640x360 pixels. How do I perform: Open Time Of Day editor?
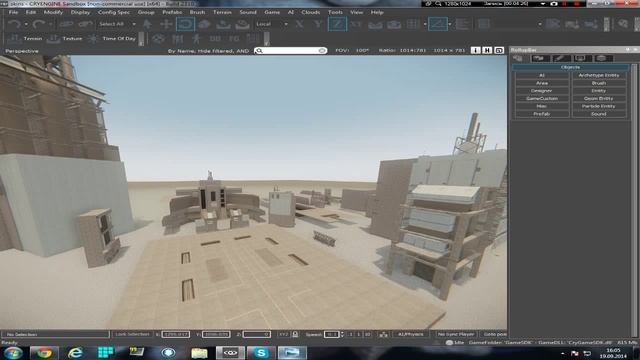point(112,39)
